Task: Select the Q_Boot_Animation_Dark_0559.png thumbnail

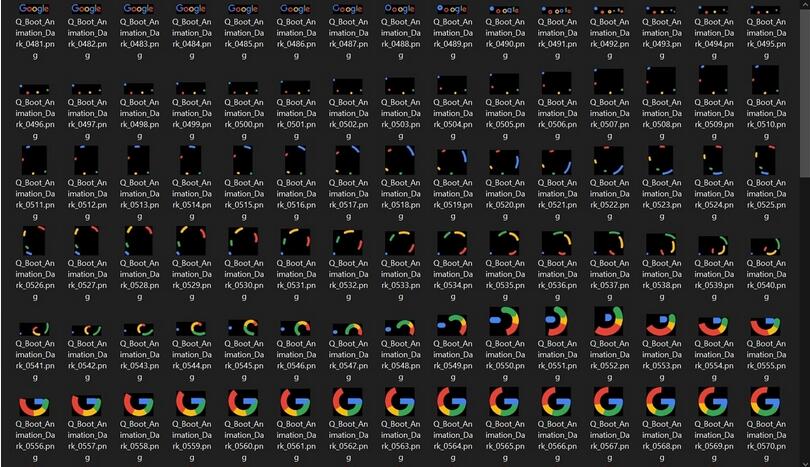Action: tap(192, 403)
